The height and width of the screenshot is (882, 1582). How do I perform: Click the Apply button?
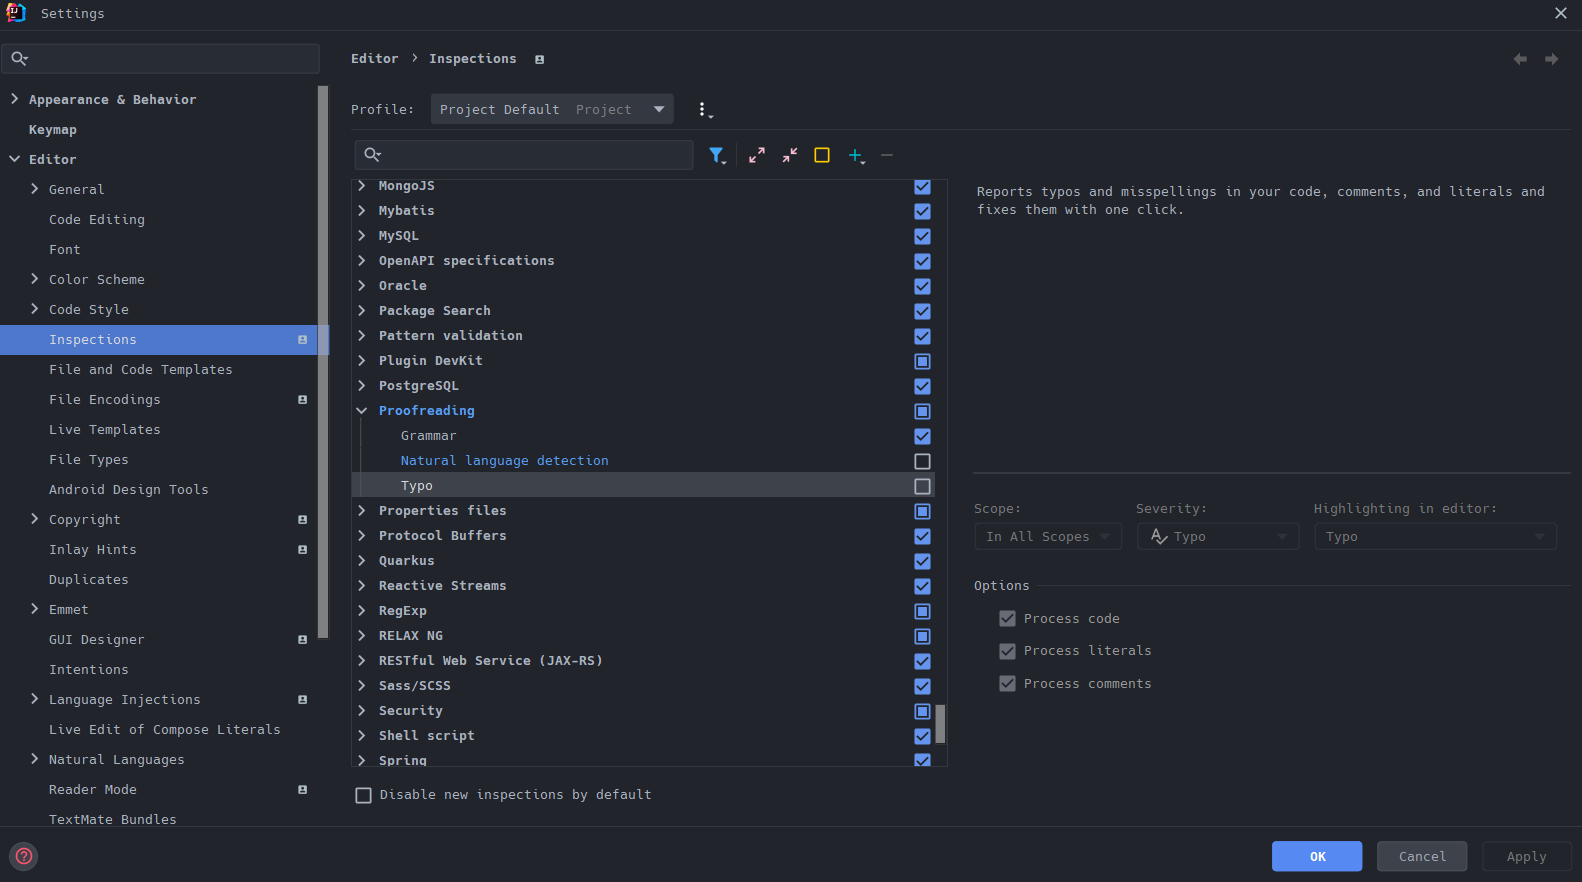[1526, 856]
